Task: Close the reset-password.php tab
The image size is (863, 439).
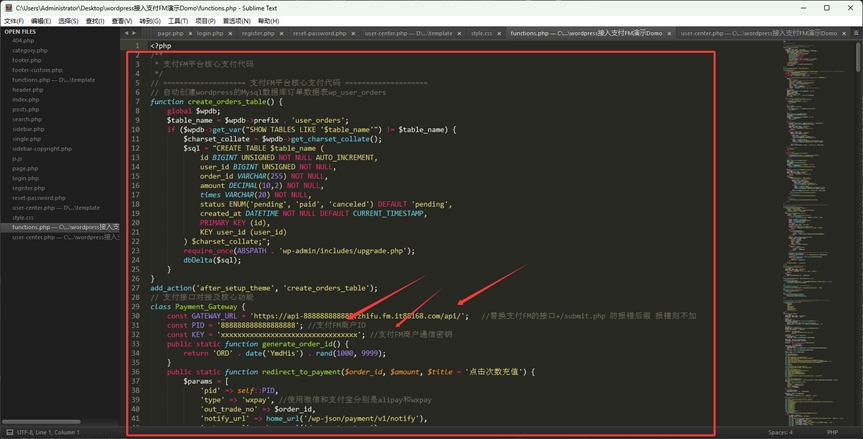Action: (x=353, y=34)
